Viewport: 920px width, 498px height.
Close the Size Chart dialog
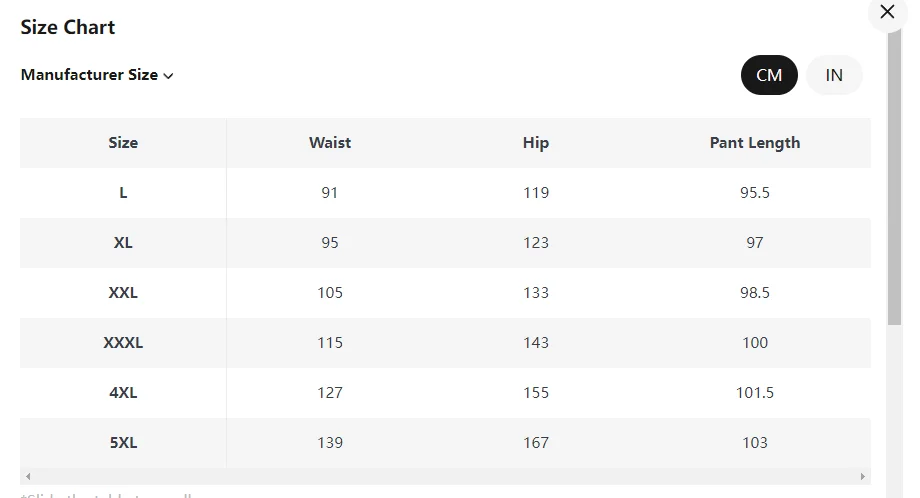[887, 12]
